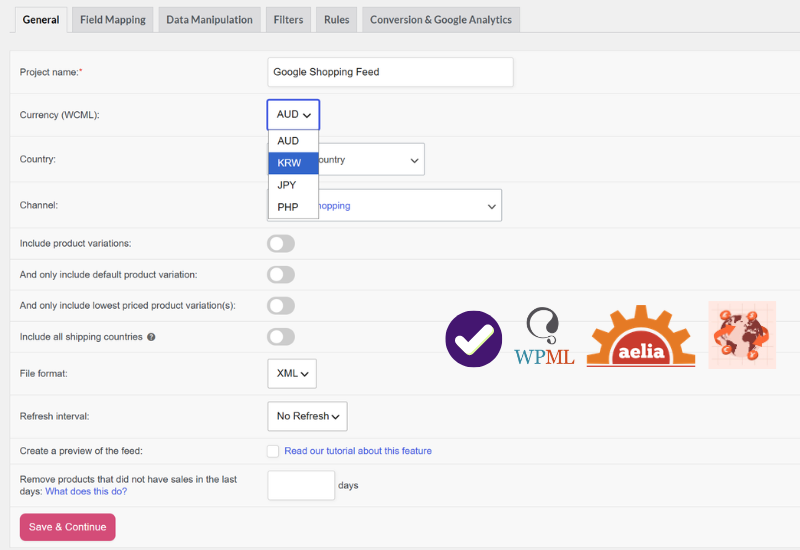Click the globe with orange arrows logo
Viewport: 800px width, 550px height.
click(x=742, y=335)
